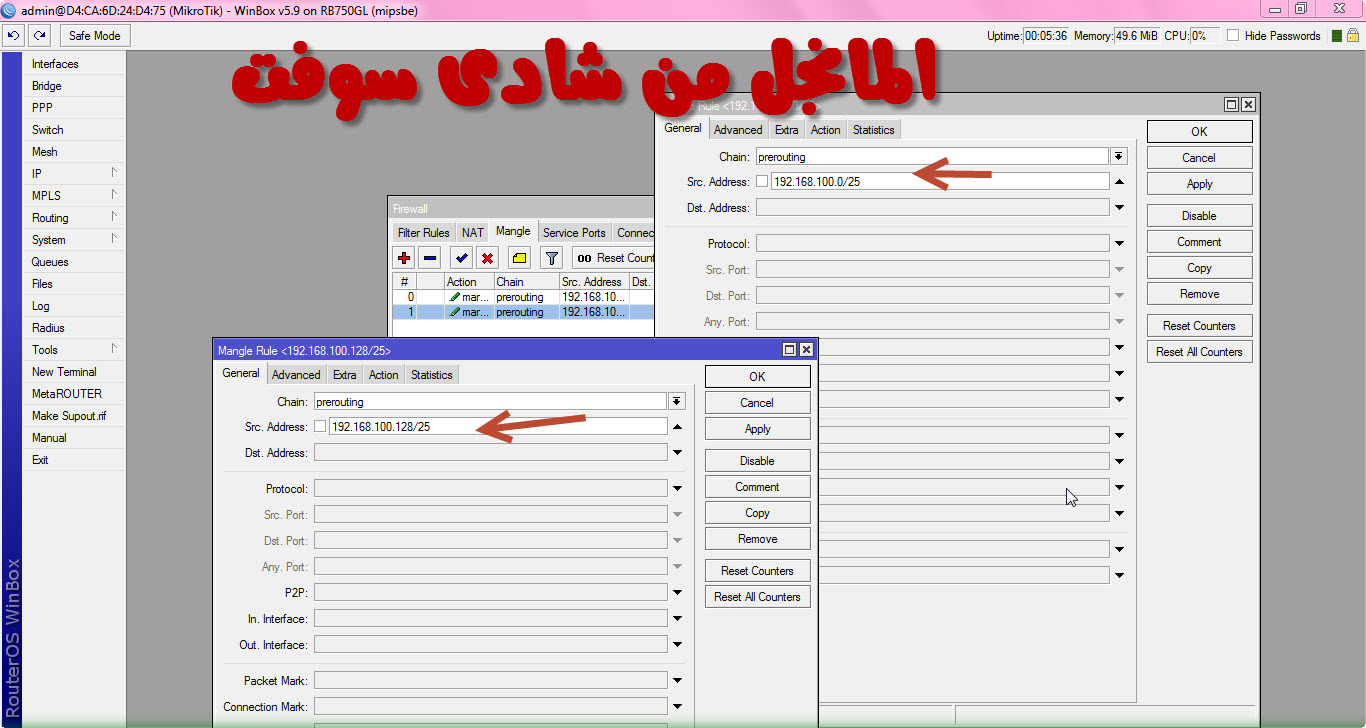Click the Chain column header in Firewall
Image resolution: width=1366 pixels, height=728 pixels.
[x=526, y=282]
